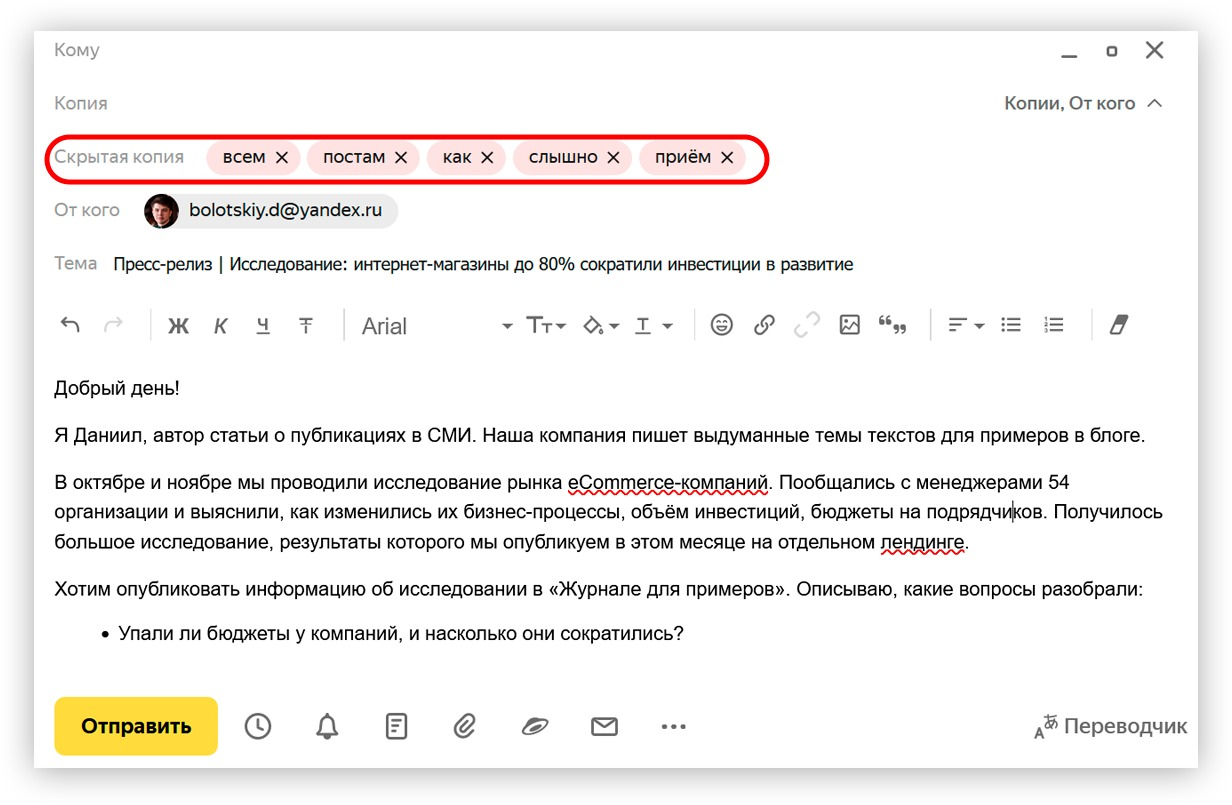Screen dimensions: 1232x805
Task: Apply quote formatting
Action: (892, 325)
